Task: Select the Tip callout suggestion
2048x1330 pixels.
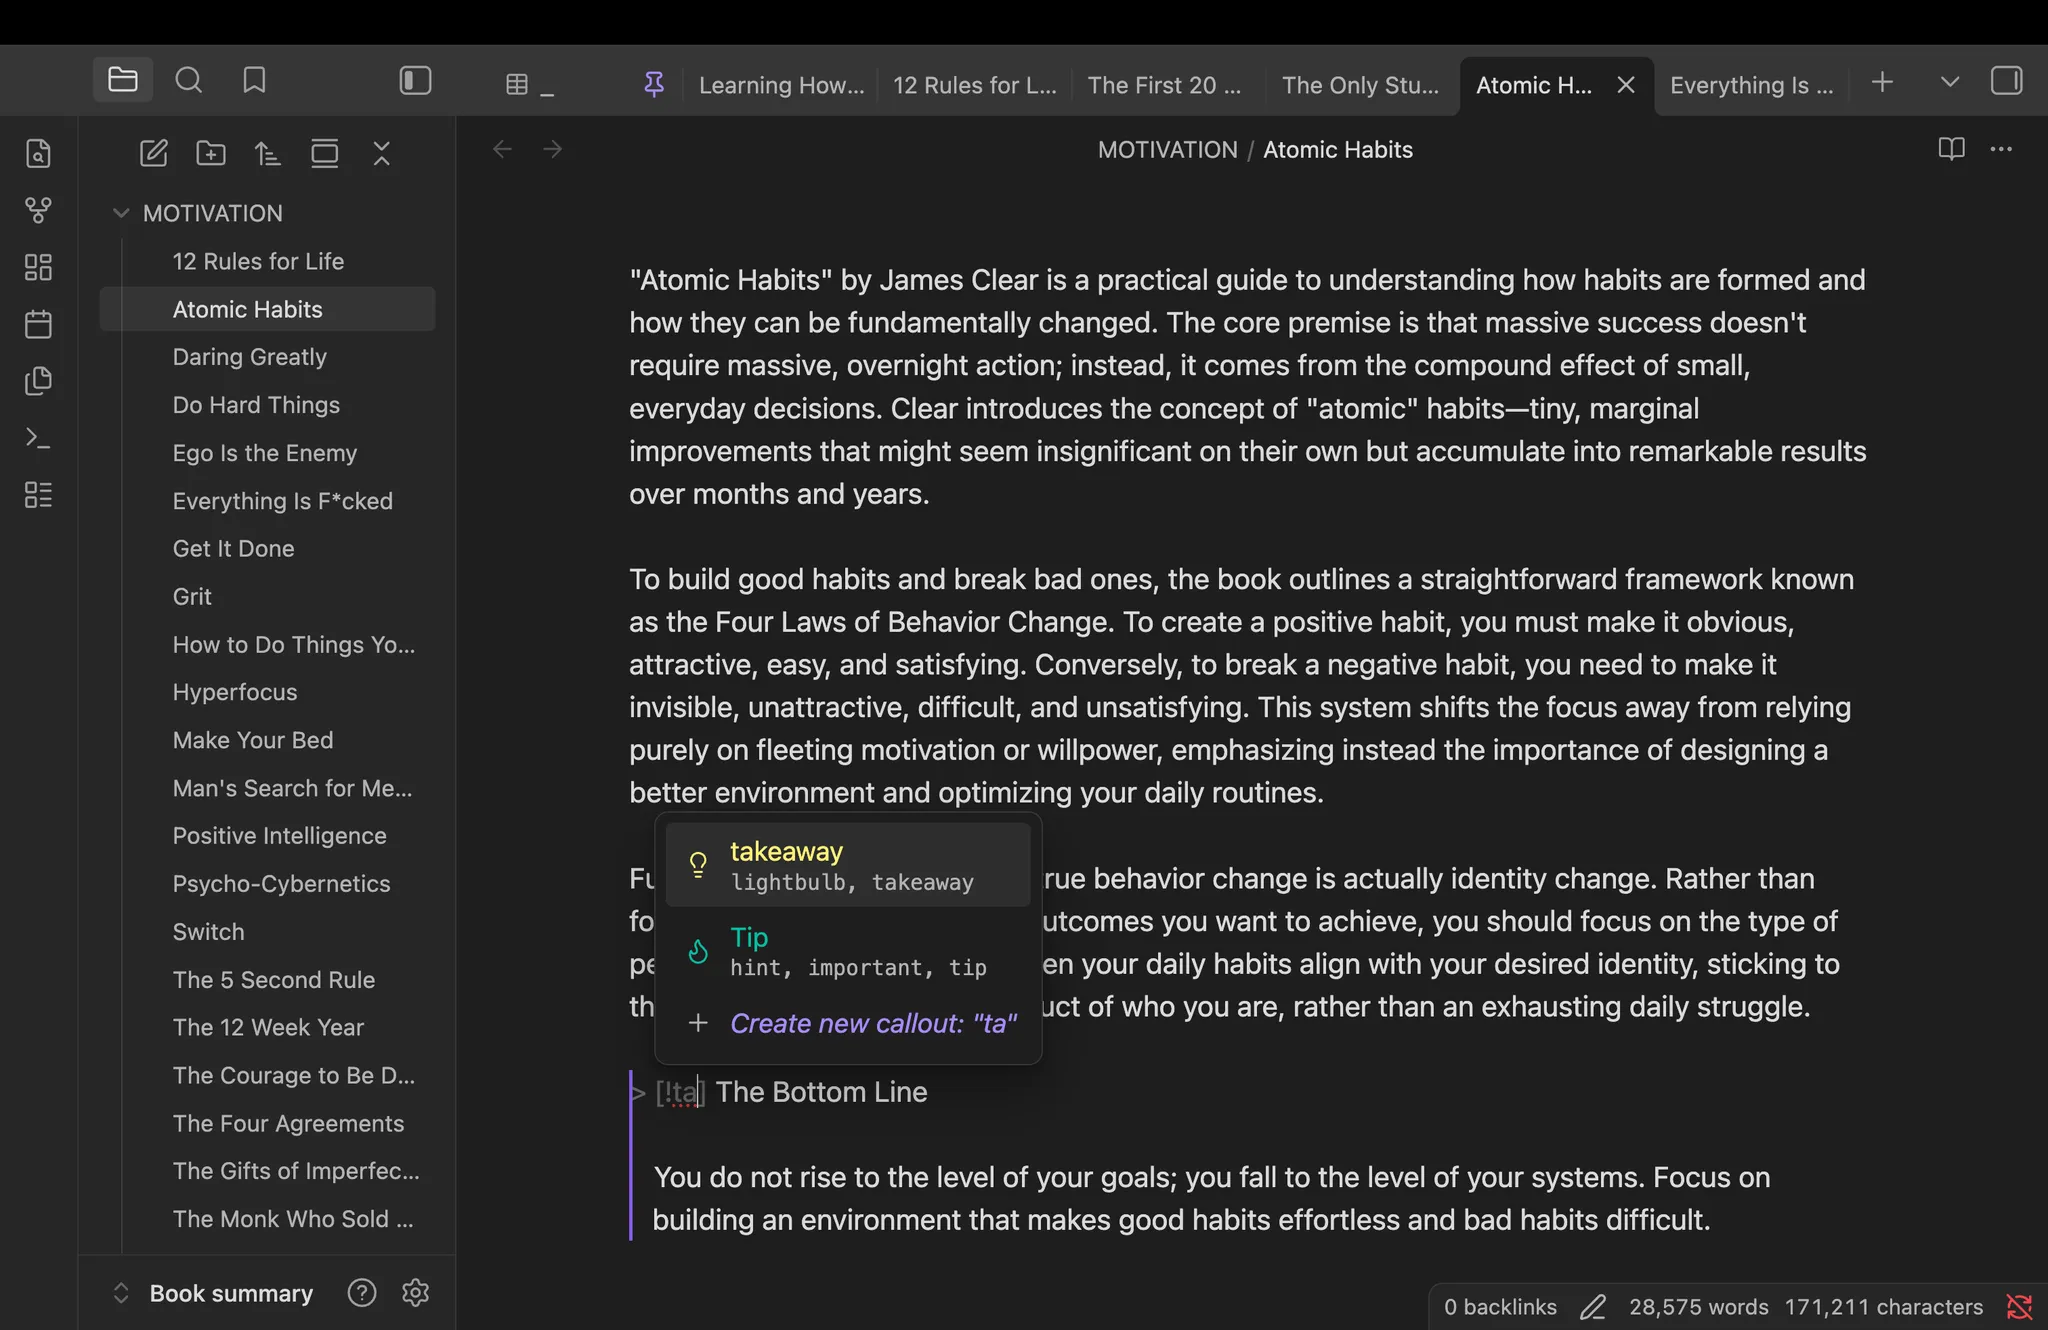Action: pos(848,951)
